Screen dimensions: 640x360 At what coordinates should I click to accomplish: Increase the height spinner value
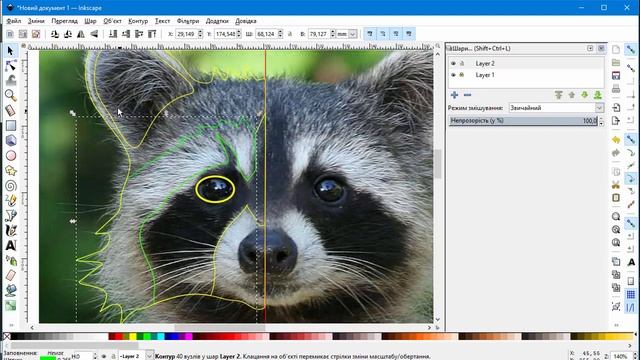333,32
